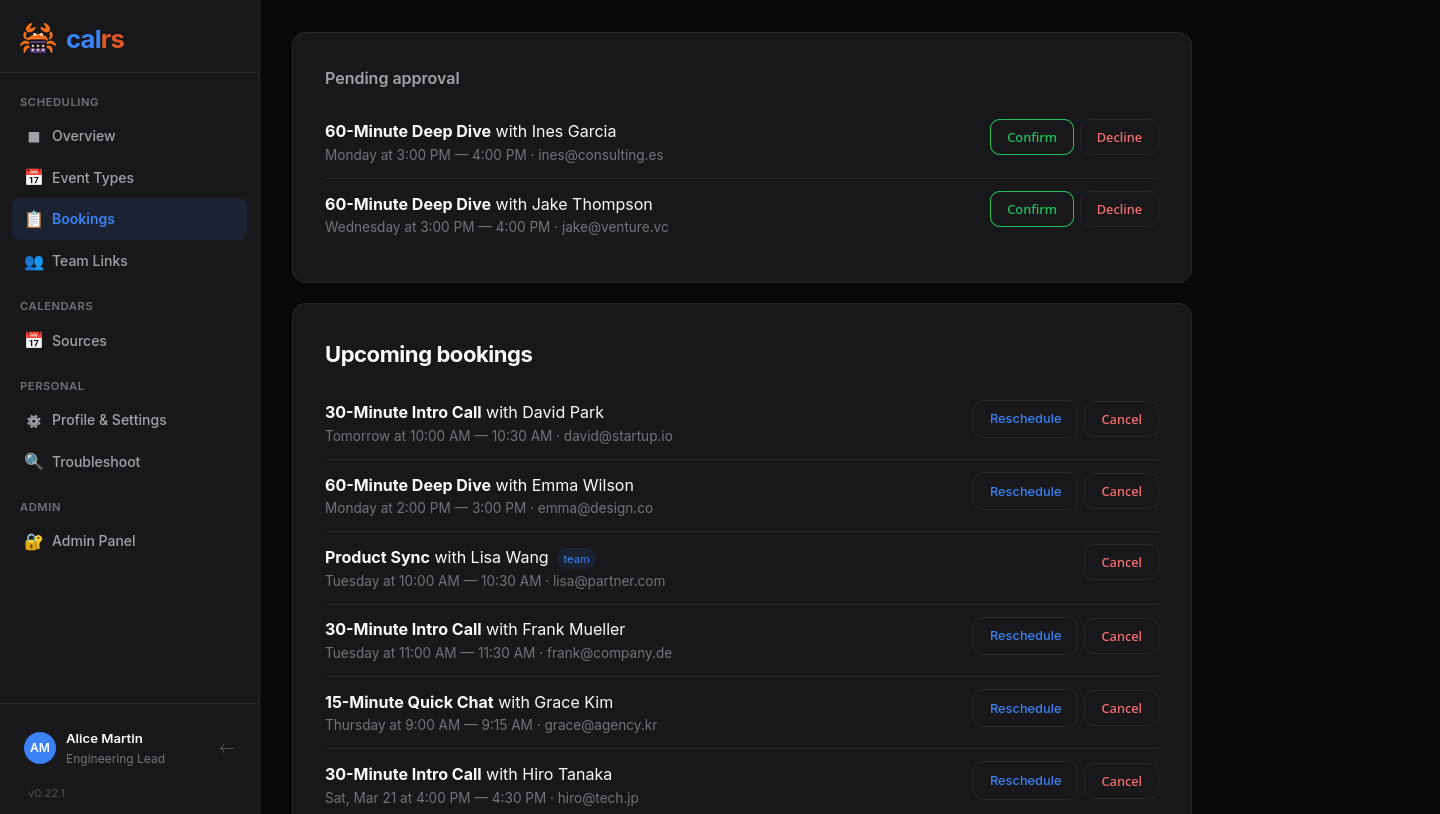The width and height of the screenshot is (1440, 814).
Task: Reschedule Grace Kim's Quick Chat
Action: [x=1025, y=708]
